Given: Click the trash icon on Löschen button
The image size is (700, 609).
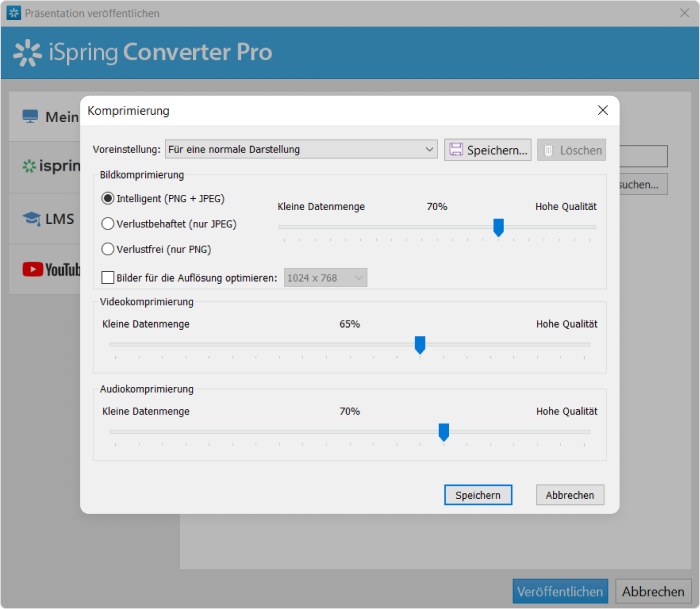Looking at the screenshot, I should (548, 150).
